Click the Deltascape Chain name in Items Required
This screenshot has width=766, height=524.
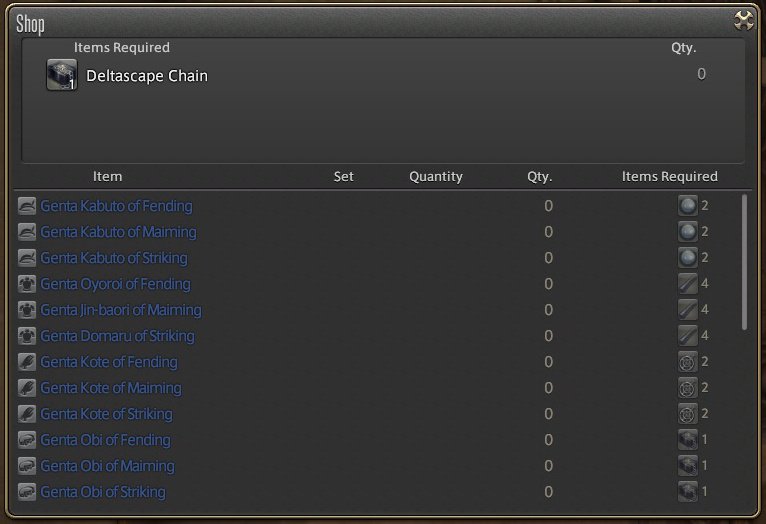147,76
